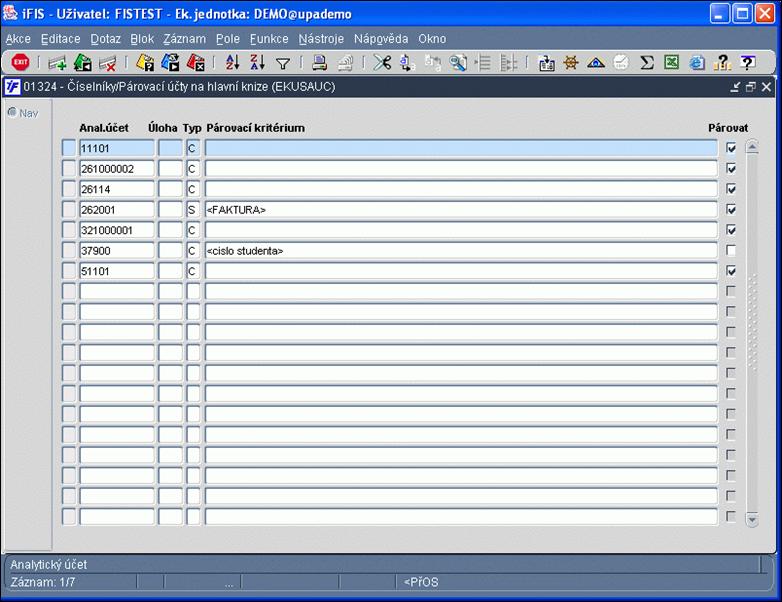
Task: Sort descending with Z-A icon
Action: click(x=257, y=62)
